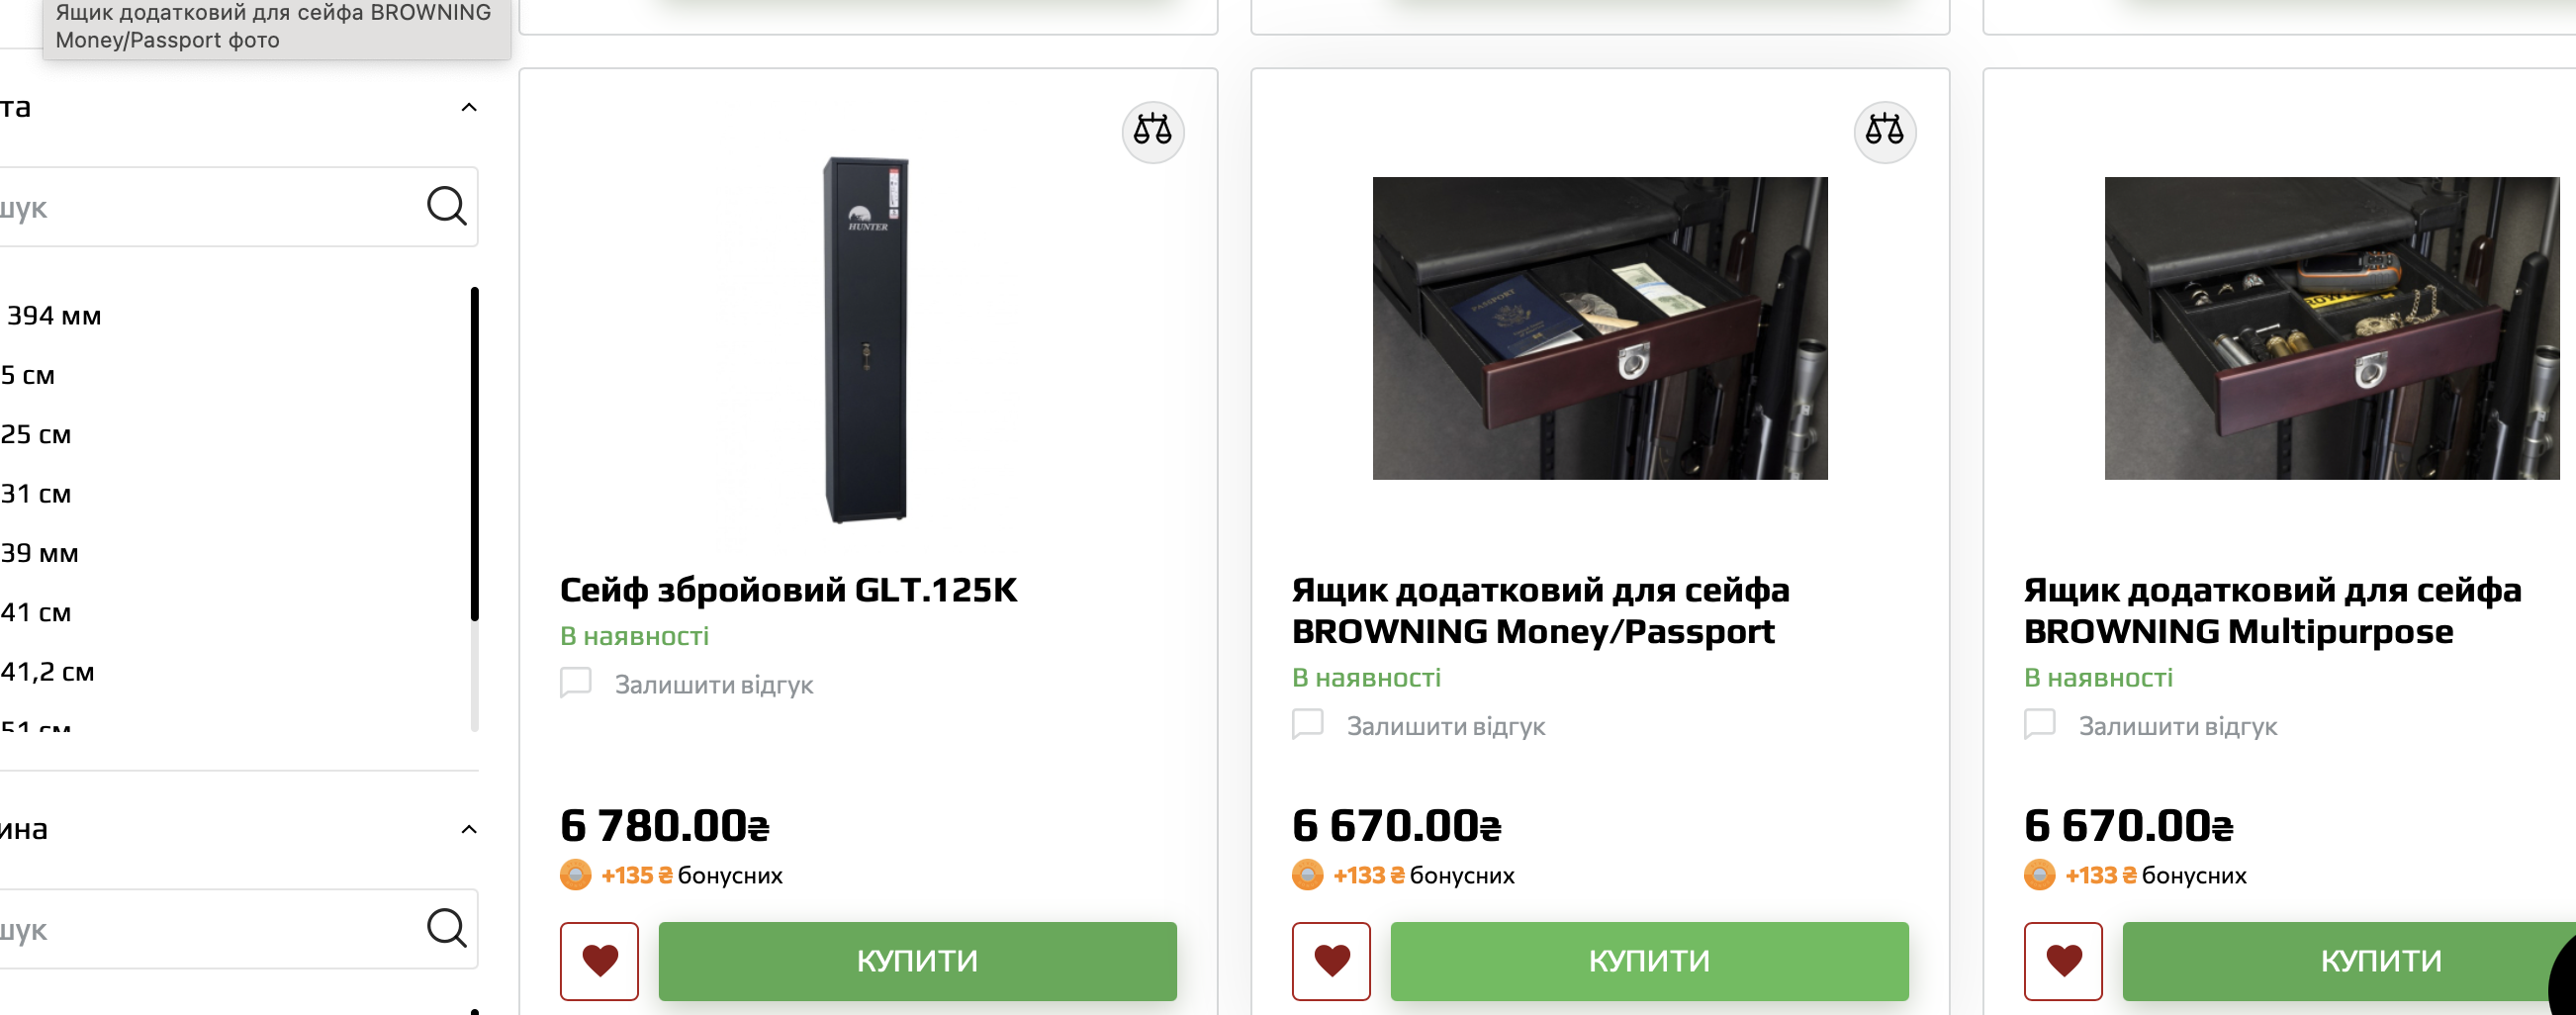
Task: Buy the BROWNING Money/Passport drawer
Action: tap(1649, 960)
